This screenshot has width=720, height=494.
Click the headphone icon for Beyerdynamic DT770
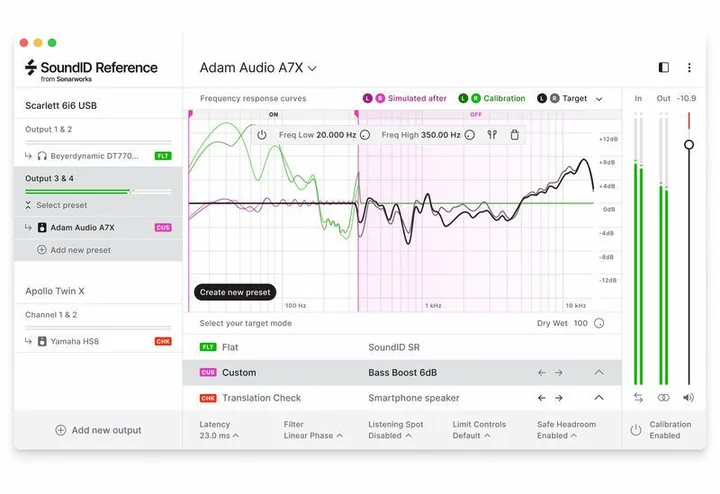pyautogui.click(x=42, y=156)
